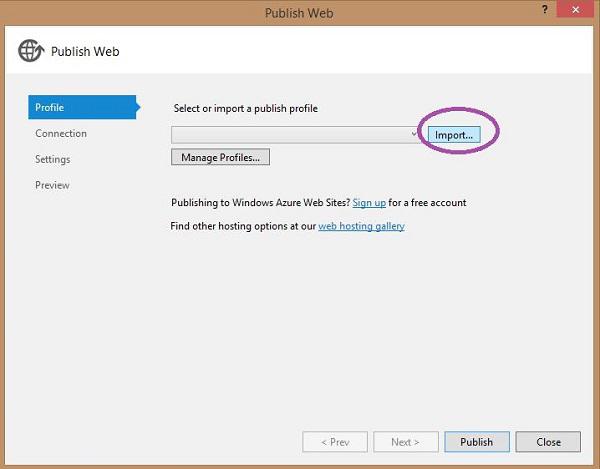Click the 'Publish Web' header heading text

(85, 52)
